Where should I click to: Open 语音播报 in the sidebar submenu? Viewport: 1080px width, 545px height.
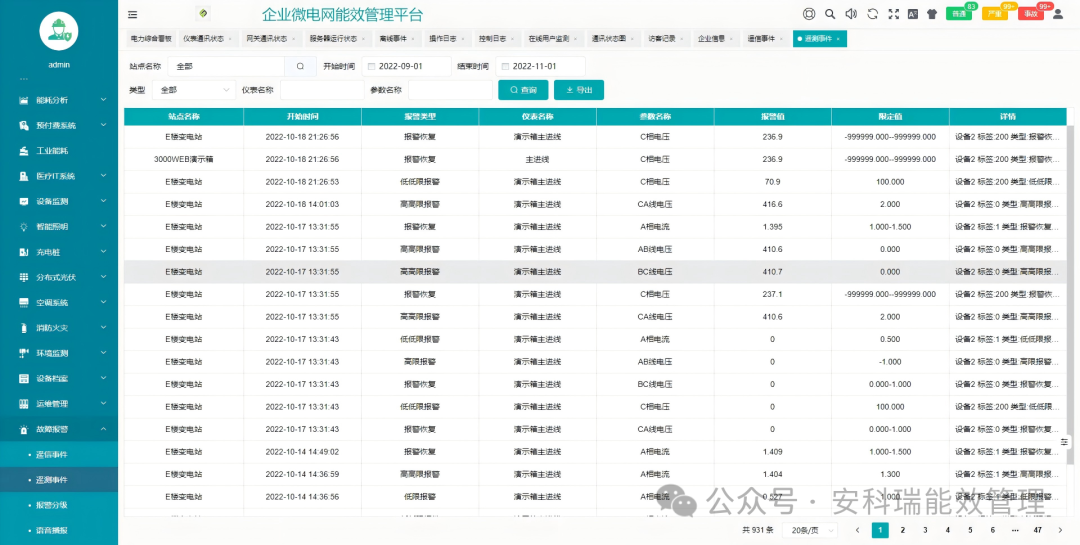52,531
